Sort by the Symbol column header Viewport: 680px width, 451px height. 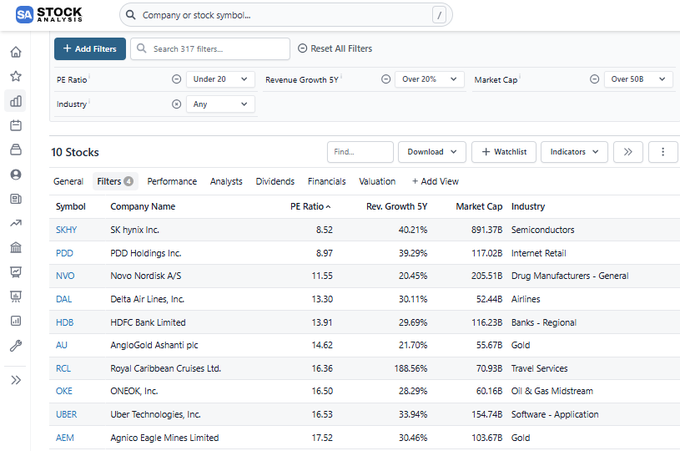[x=71, y=206]
